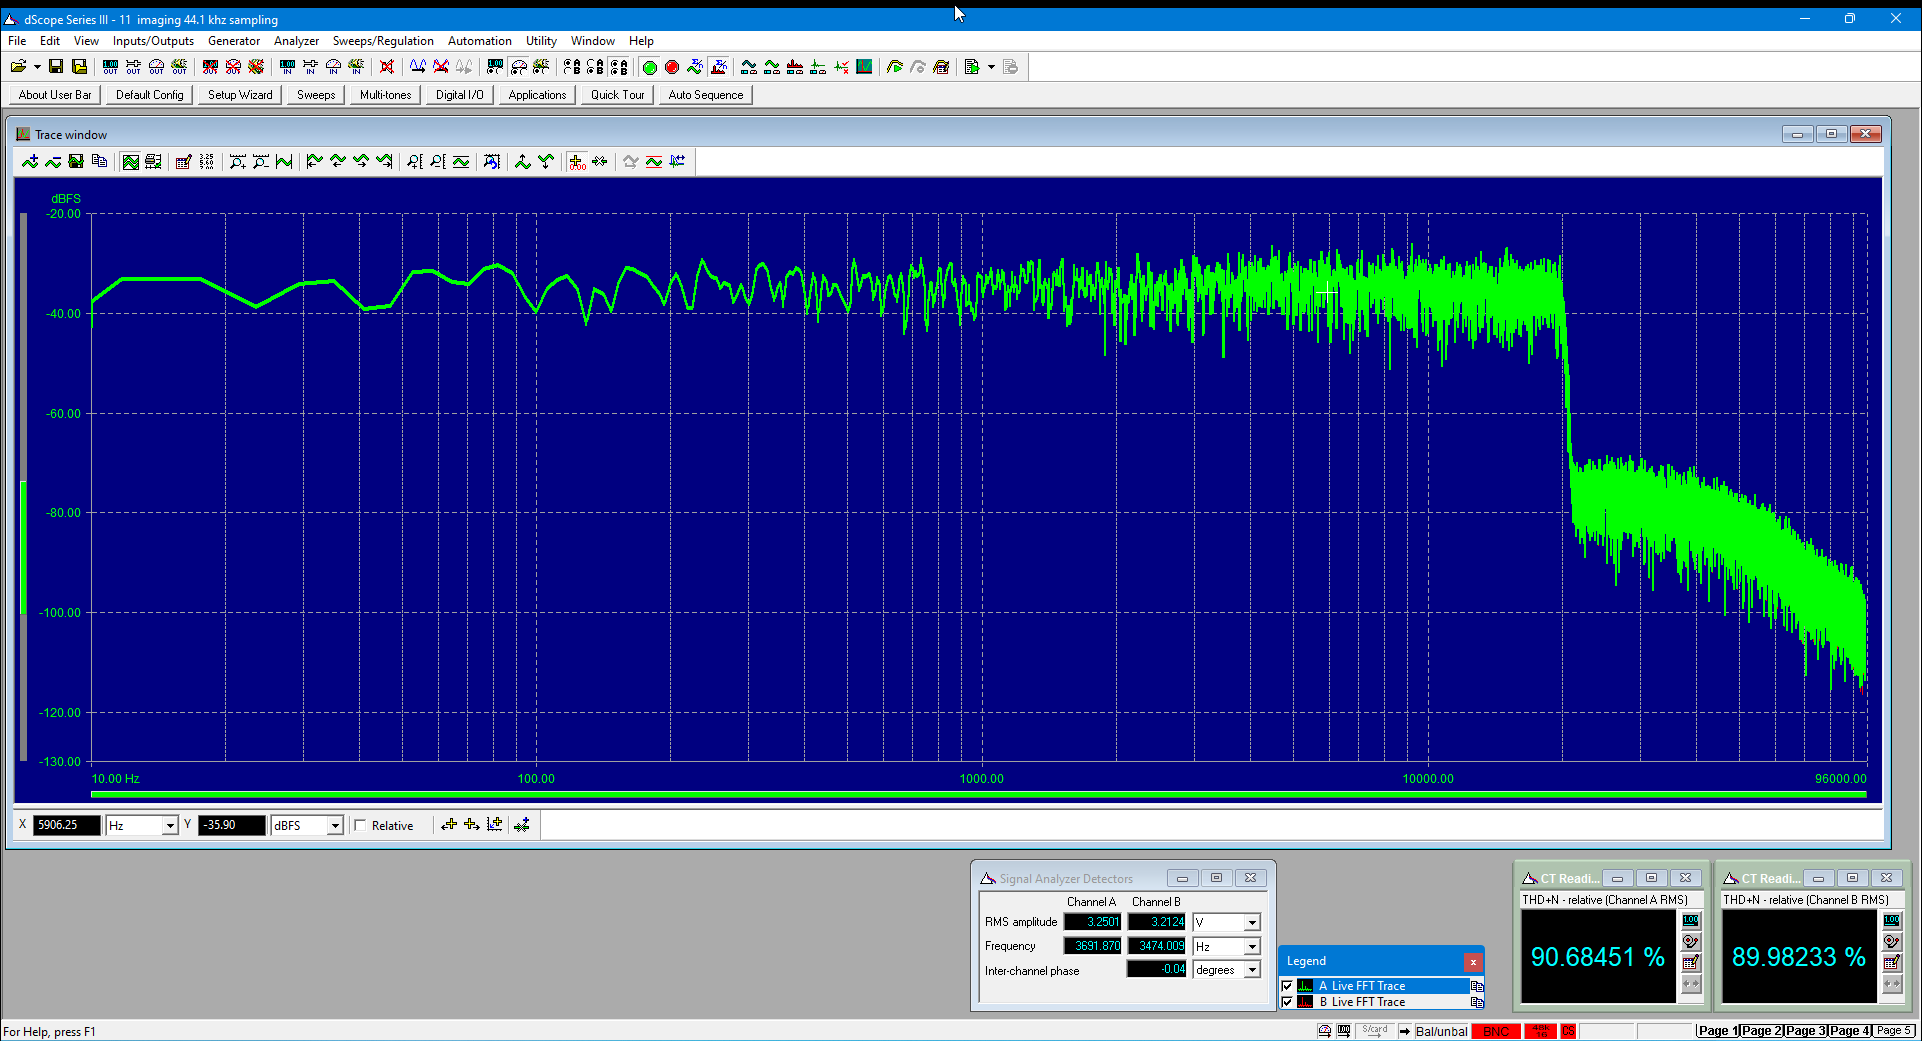Enable the Relative checkbox

[x=361, y=826]
